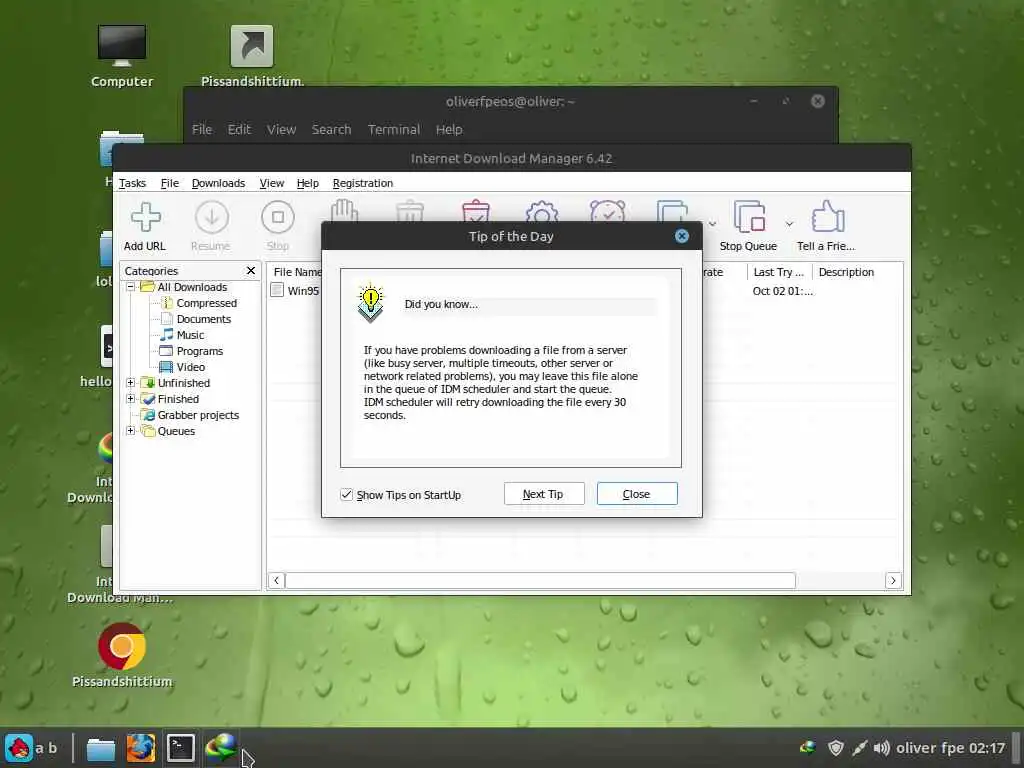The image size is (1024, 768).
Task: Click the clock showing 02:17
Action: pos(986,748)
